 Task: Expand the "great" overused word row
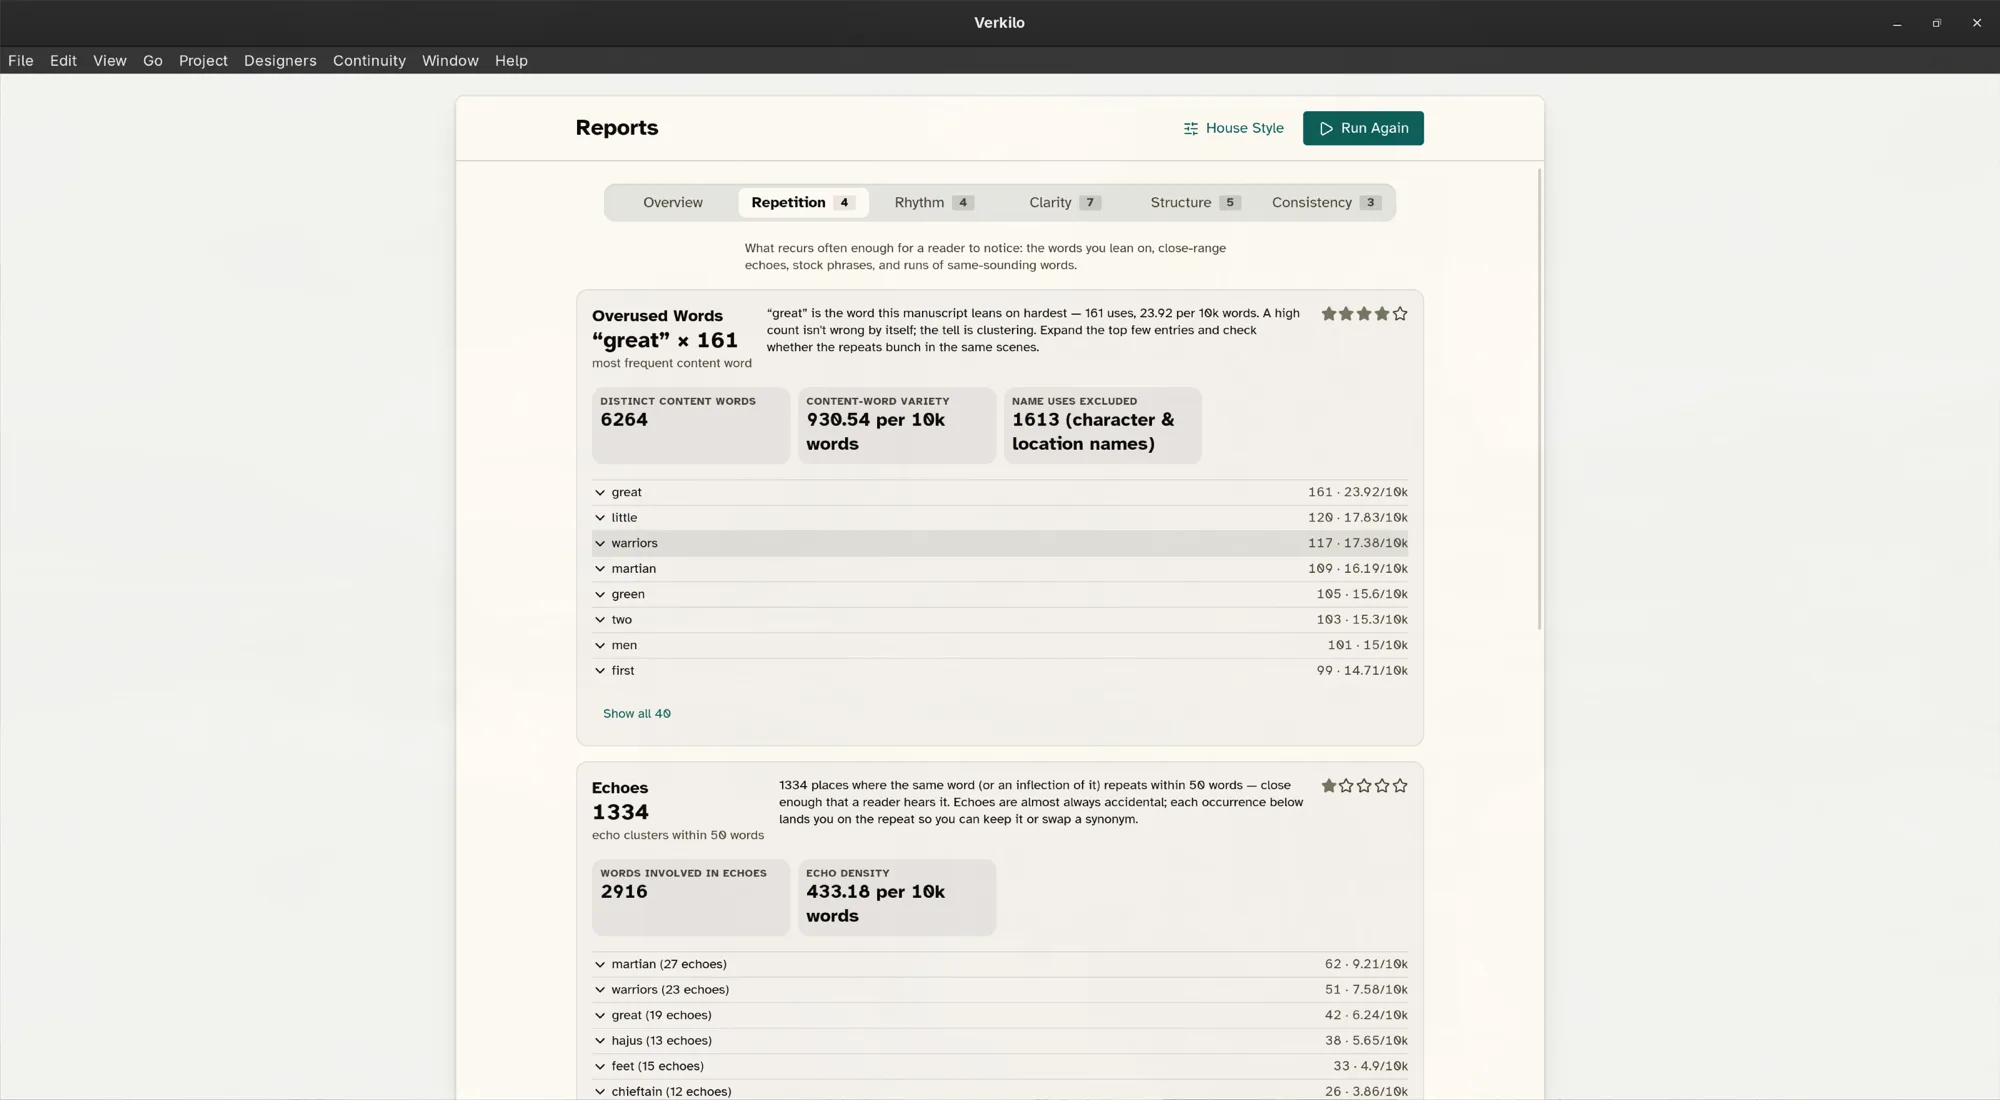point(1000,492)
